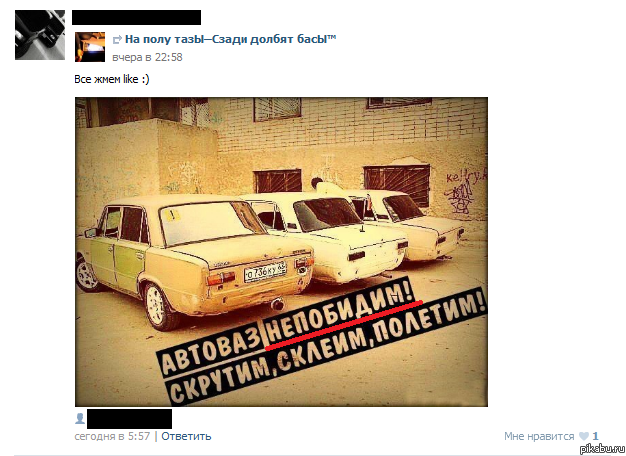
Task: Click the redacted name below the photo
Action: click(129, 419)
